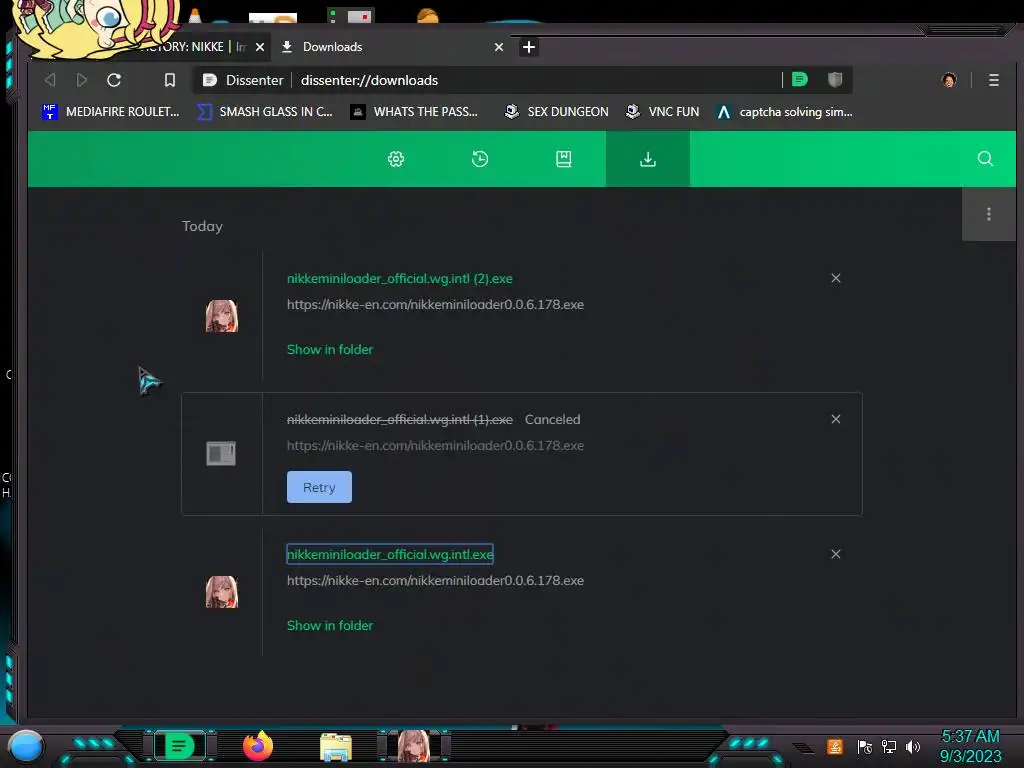Screen dimensions: 1024x768
Task: Retry the canceled download
Action: 319,487
